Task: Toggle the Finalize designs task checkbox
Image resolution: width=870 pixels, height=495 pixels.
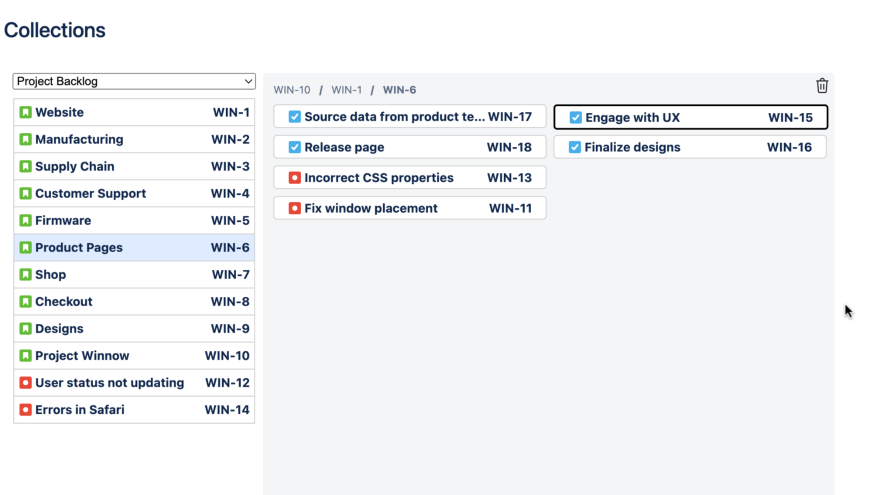Action: tap(575, 148)
